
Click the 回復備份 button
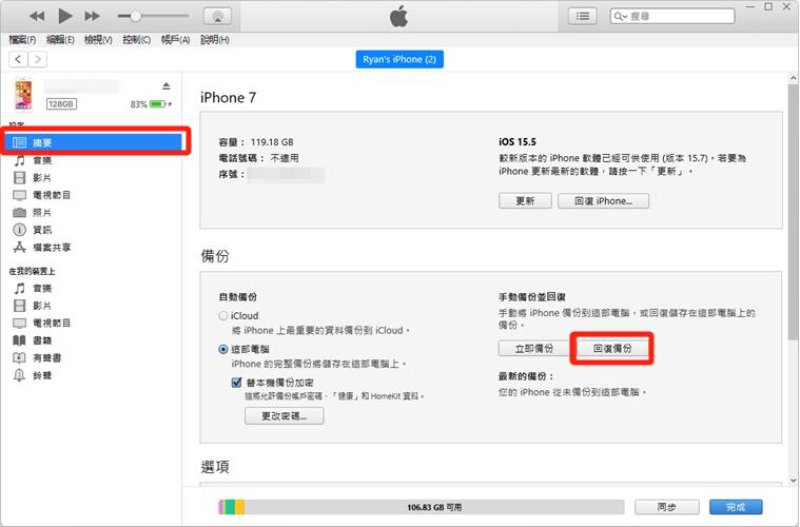612,348
